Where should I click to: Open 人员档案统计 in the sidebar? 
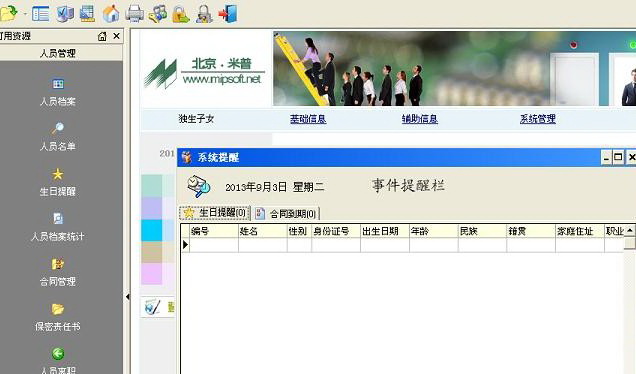[58, 228]
